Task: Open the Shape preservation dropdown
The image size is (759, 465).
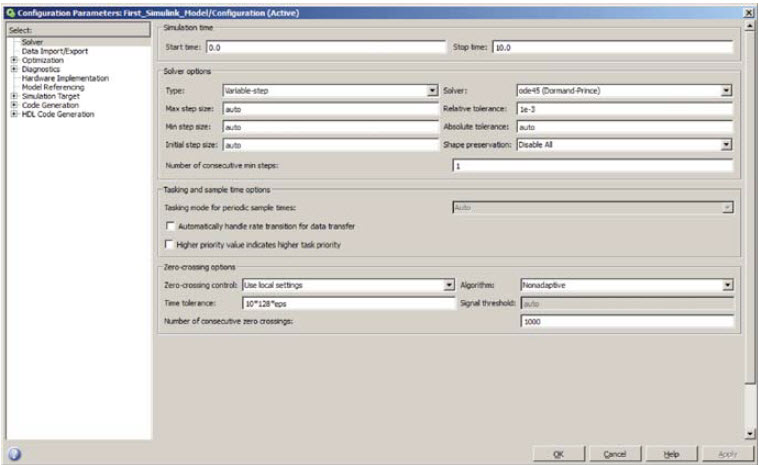Action: coord(726,145)
